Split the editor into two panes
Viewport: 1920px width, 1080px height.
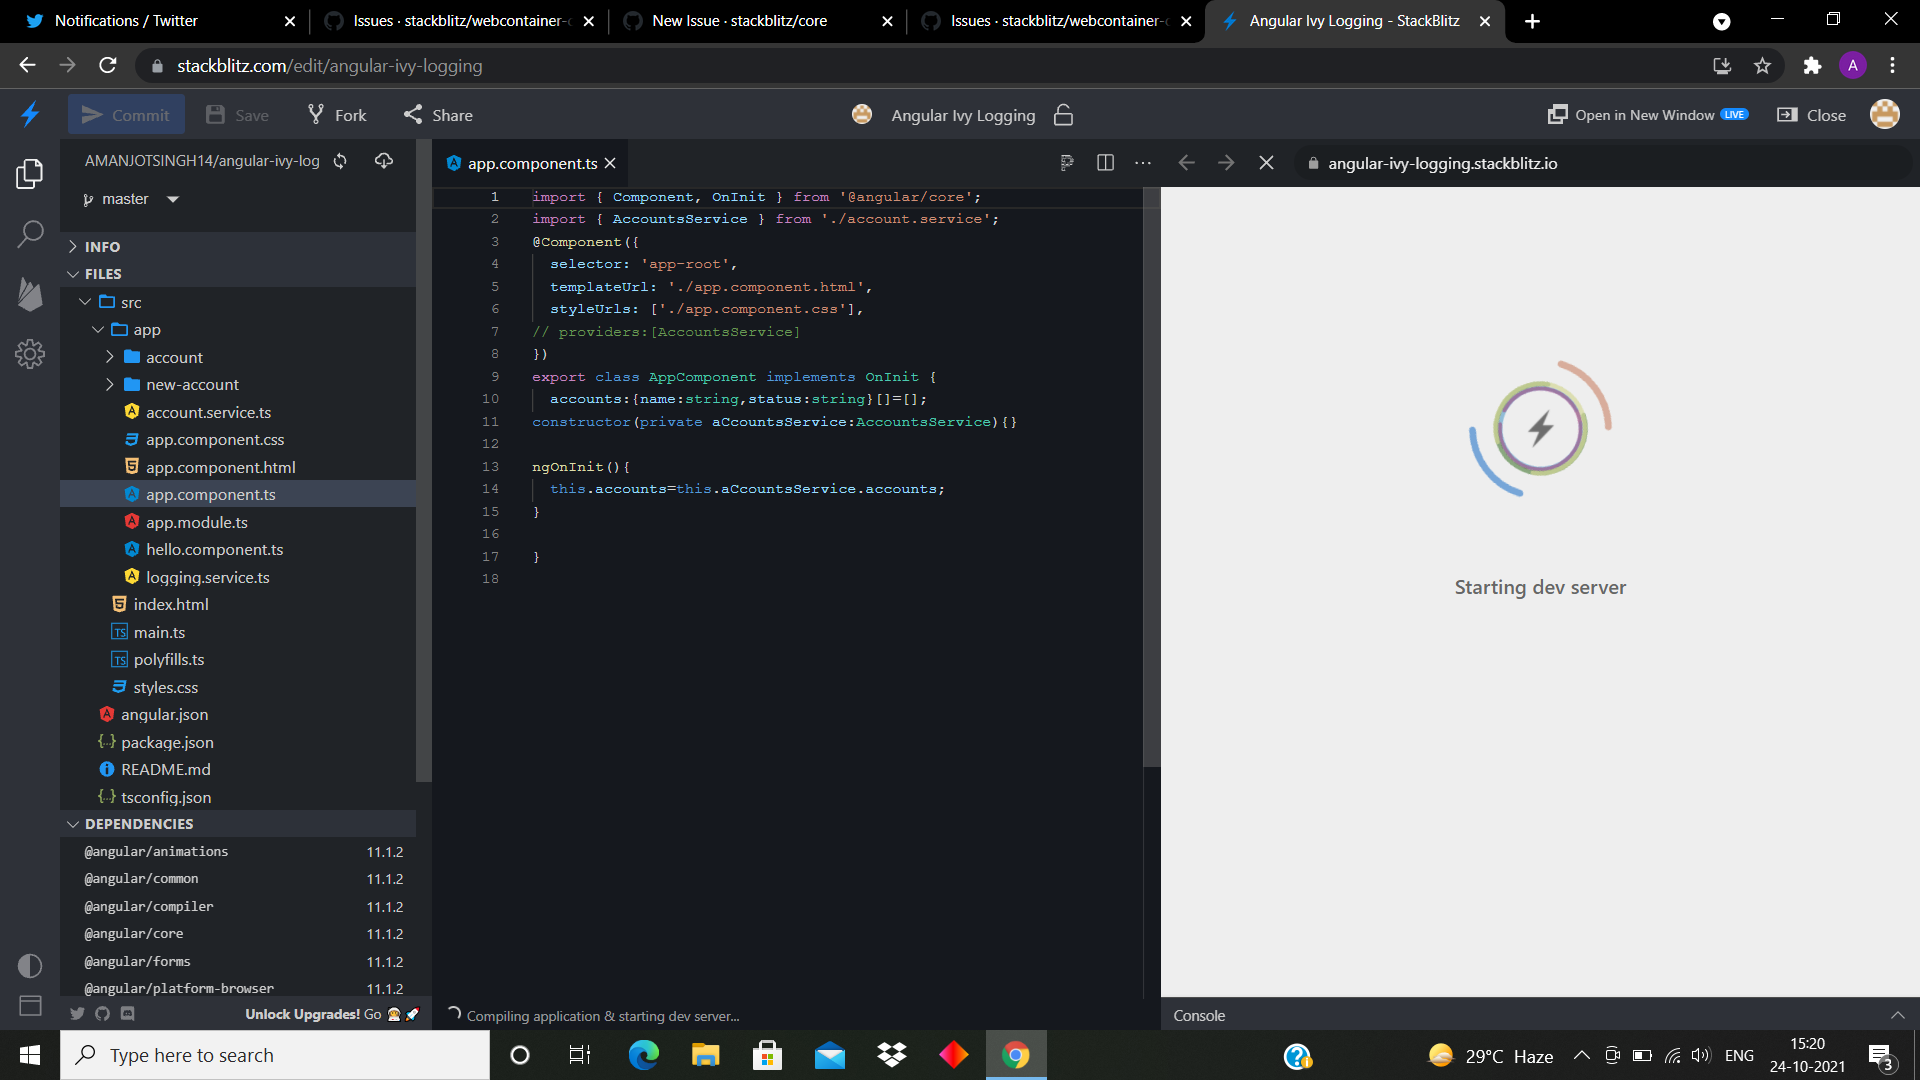(1105, 162)
